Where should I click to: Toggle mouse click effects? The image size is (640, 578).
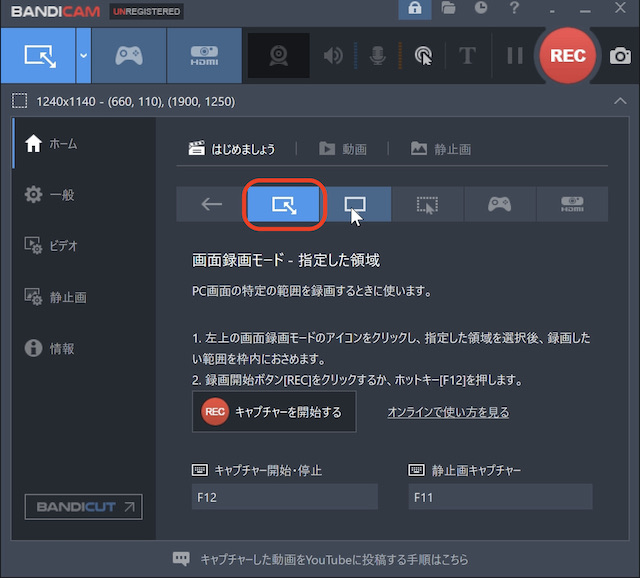[424, 56]
